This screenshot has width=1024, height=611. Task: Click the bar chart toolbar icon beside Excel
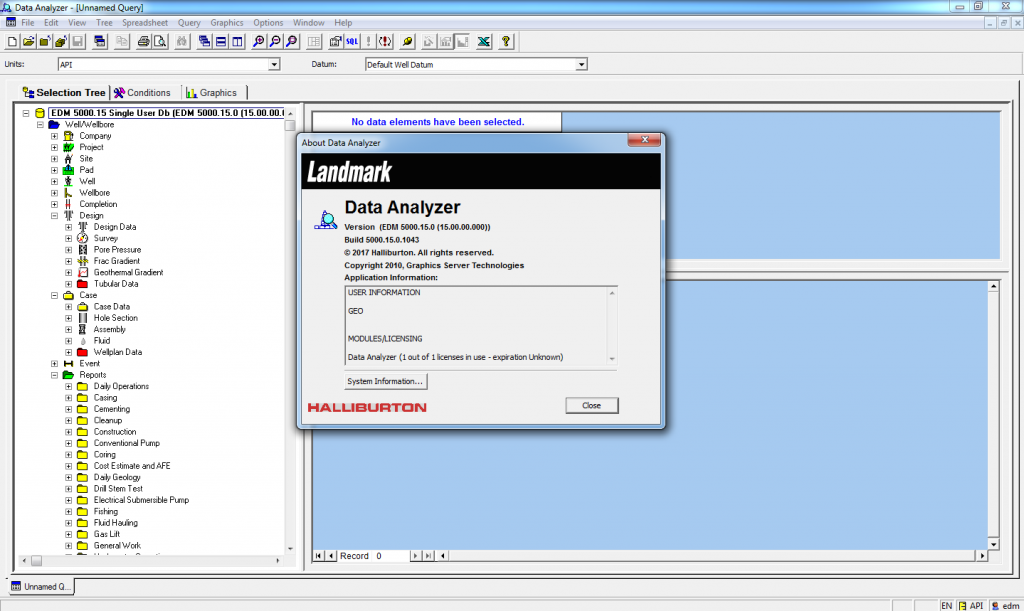(x=462, y=42)
